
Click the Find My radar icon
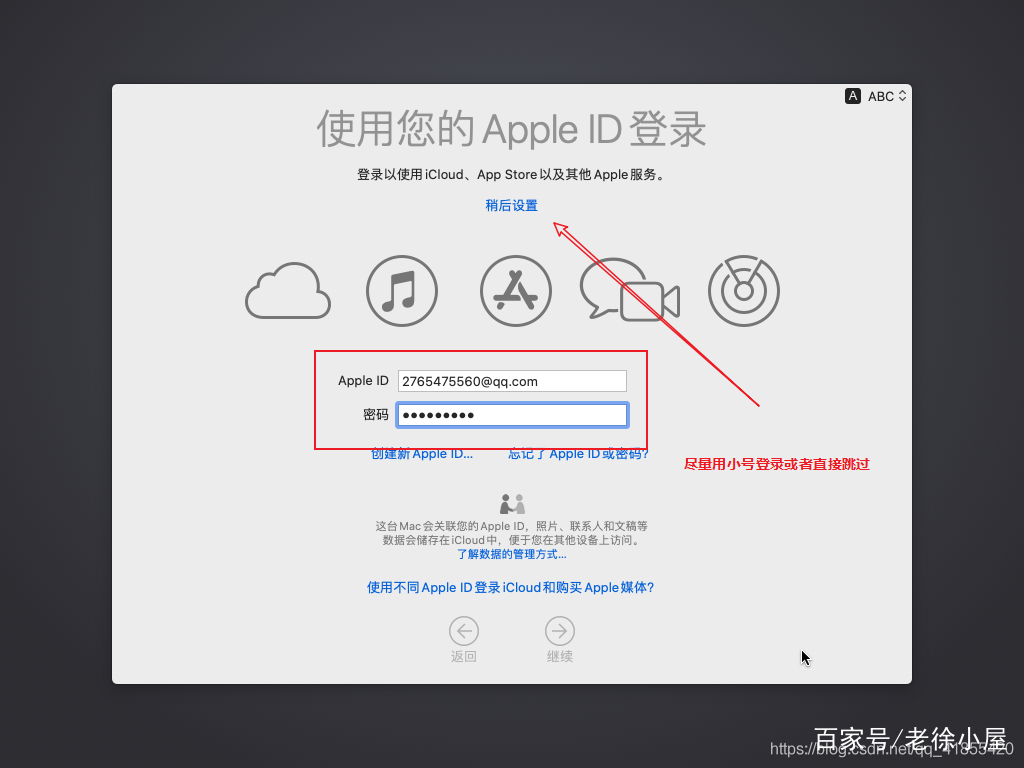744,291
